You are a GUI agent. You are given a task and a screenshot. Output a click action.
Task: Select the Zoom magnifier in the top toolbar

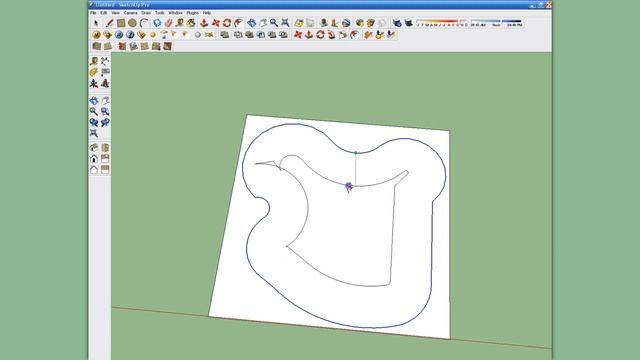tap(274, 23)
